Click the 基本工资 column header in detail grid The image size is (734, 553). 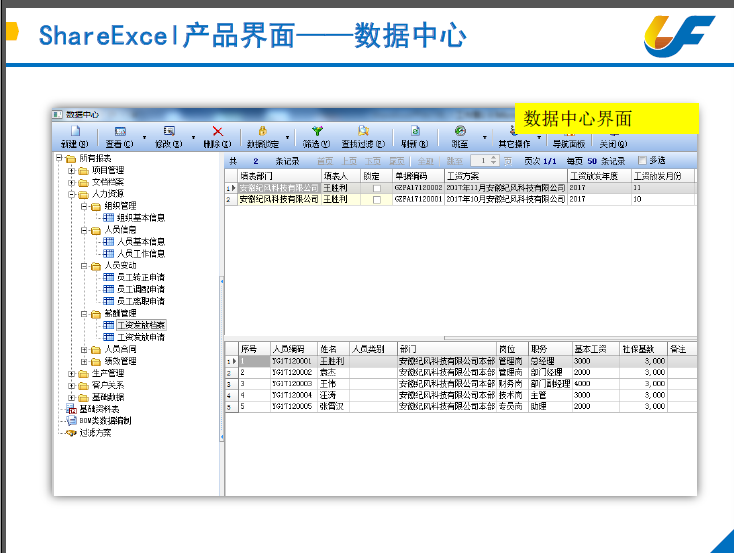click(x=595, y=349)
